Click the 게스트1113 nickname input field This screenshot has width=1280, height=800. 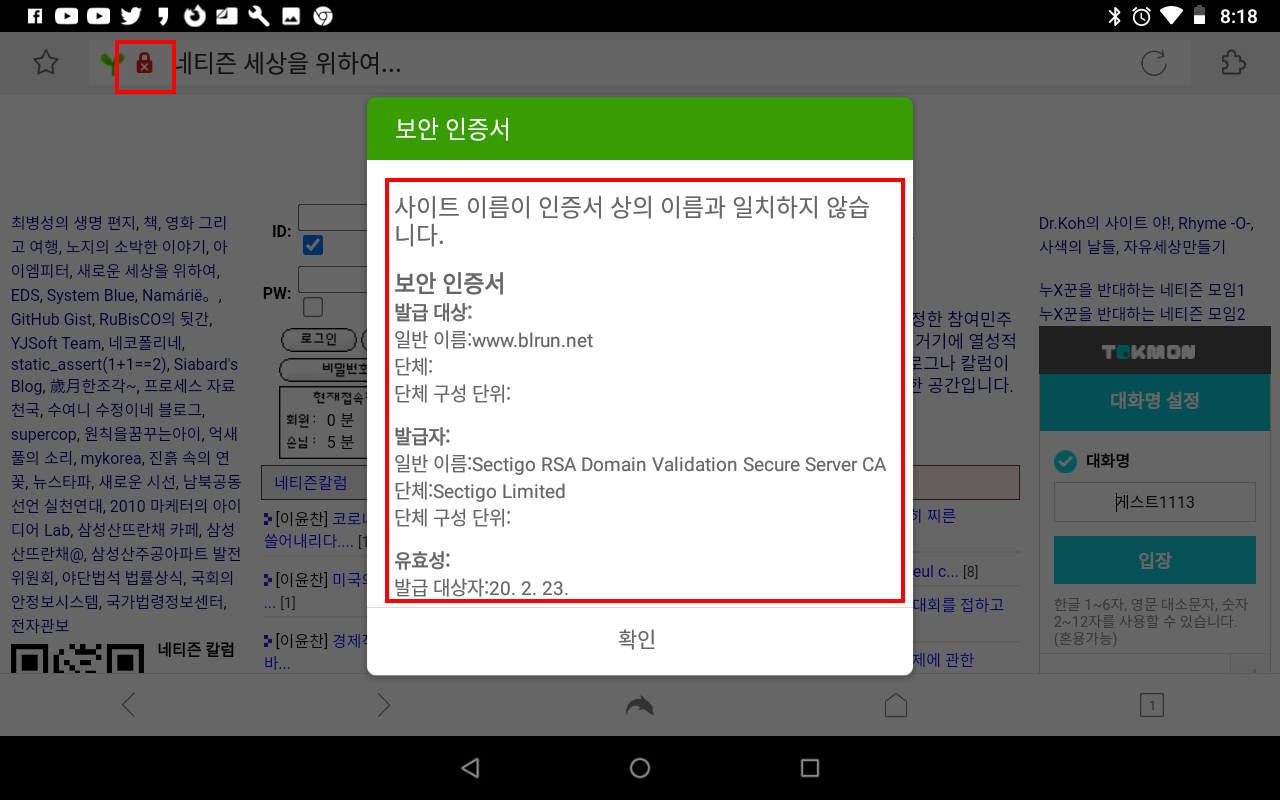pos(1155,502)
